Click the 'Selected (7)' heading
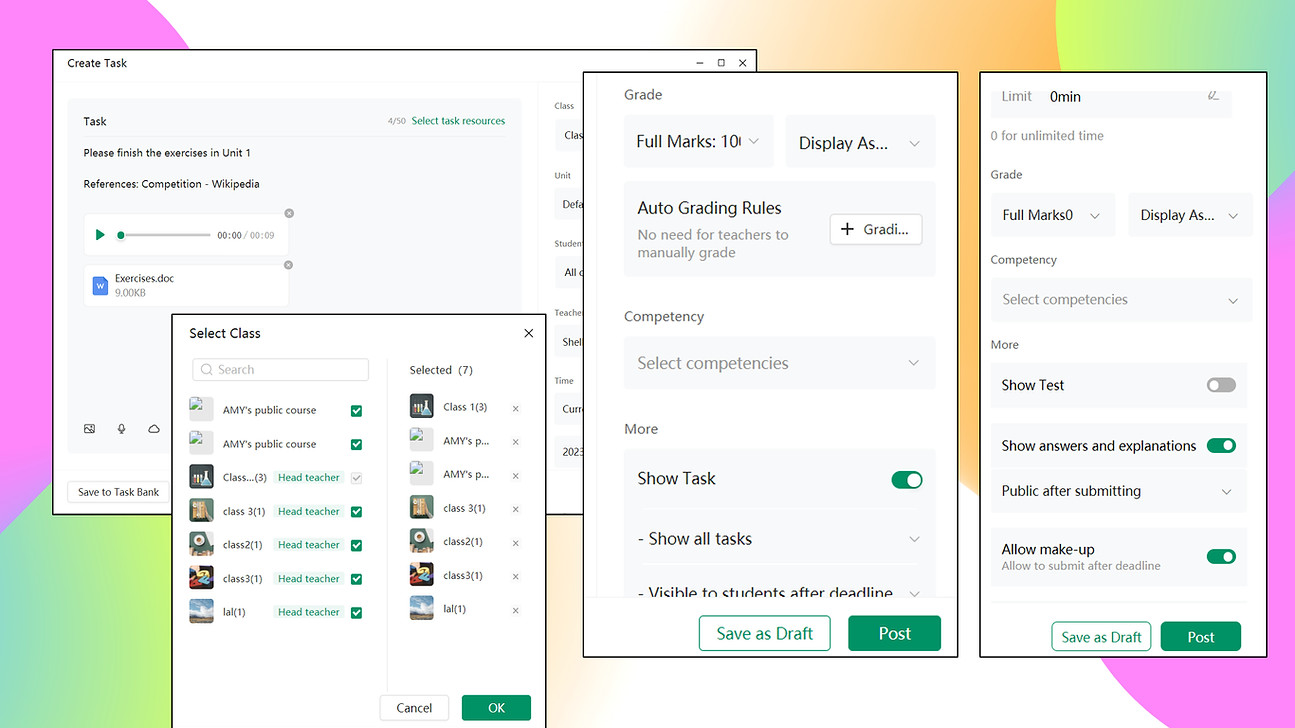1295x728 pixels. coord(441,370)
